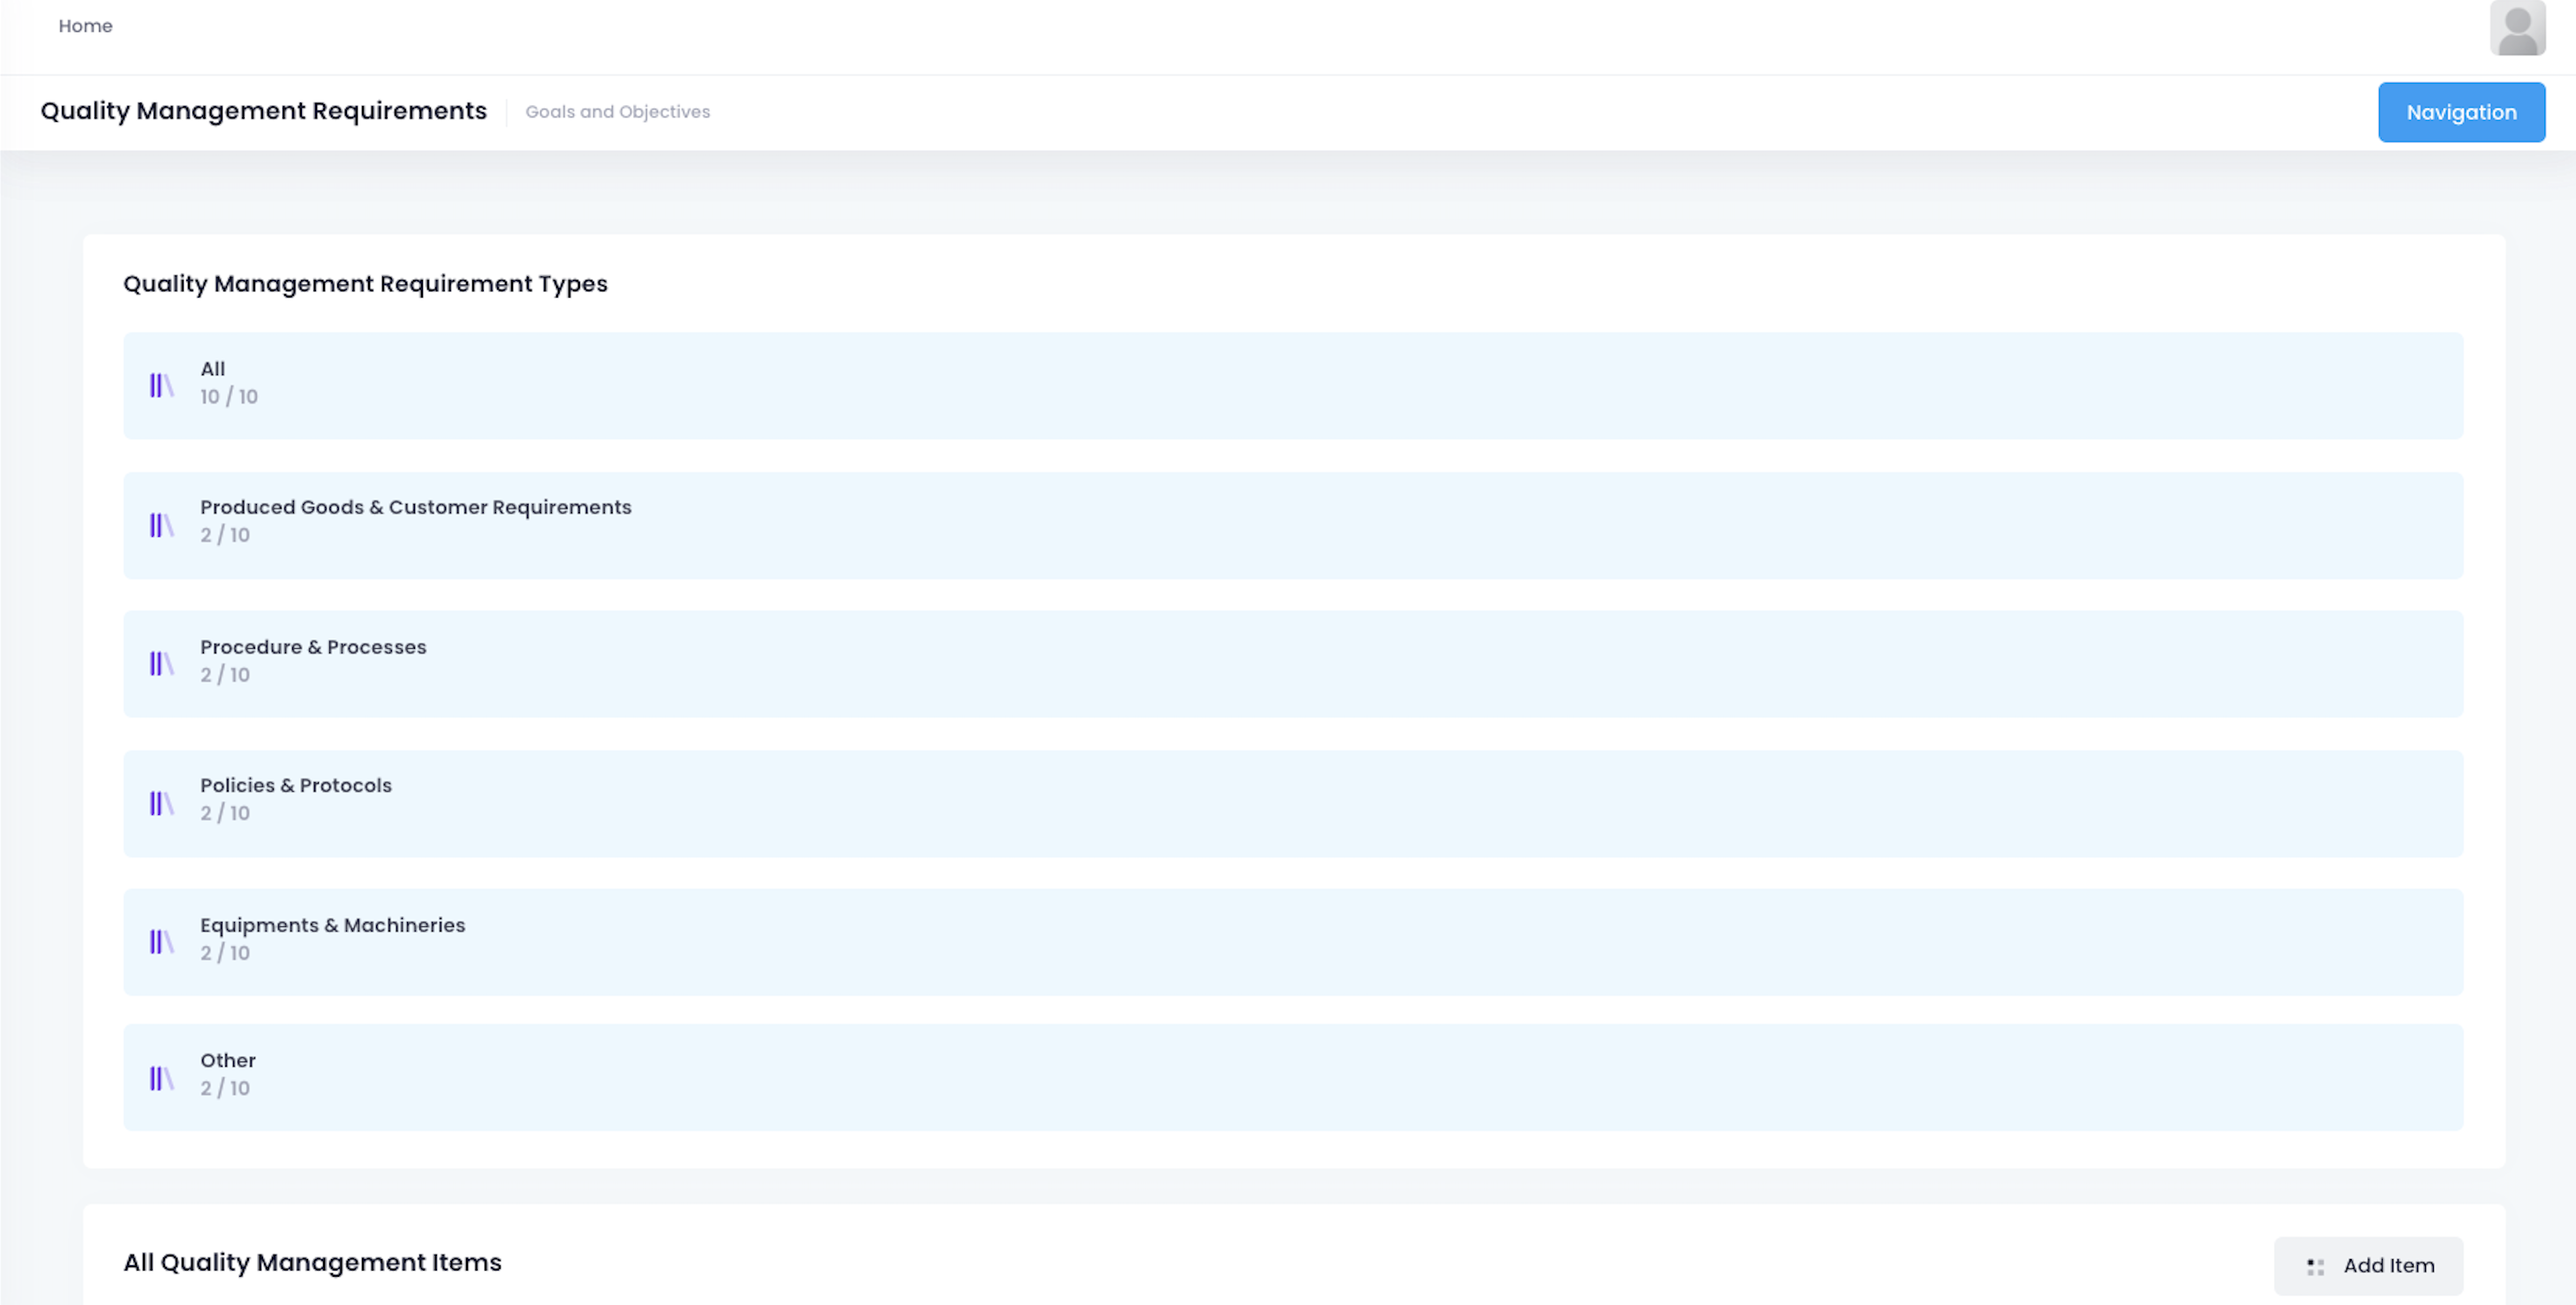
Task: Open the user profile avatar
Action: [2517, 28]
